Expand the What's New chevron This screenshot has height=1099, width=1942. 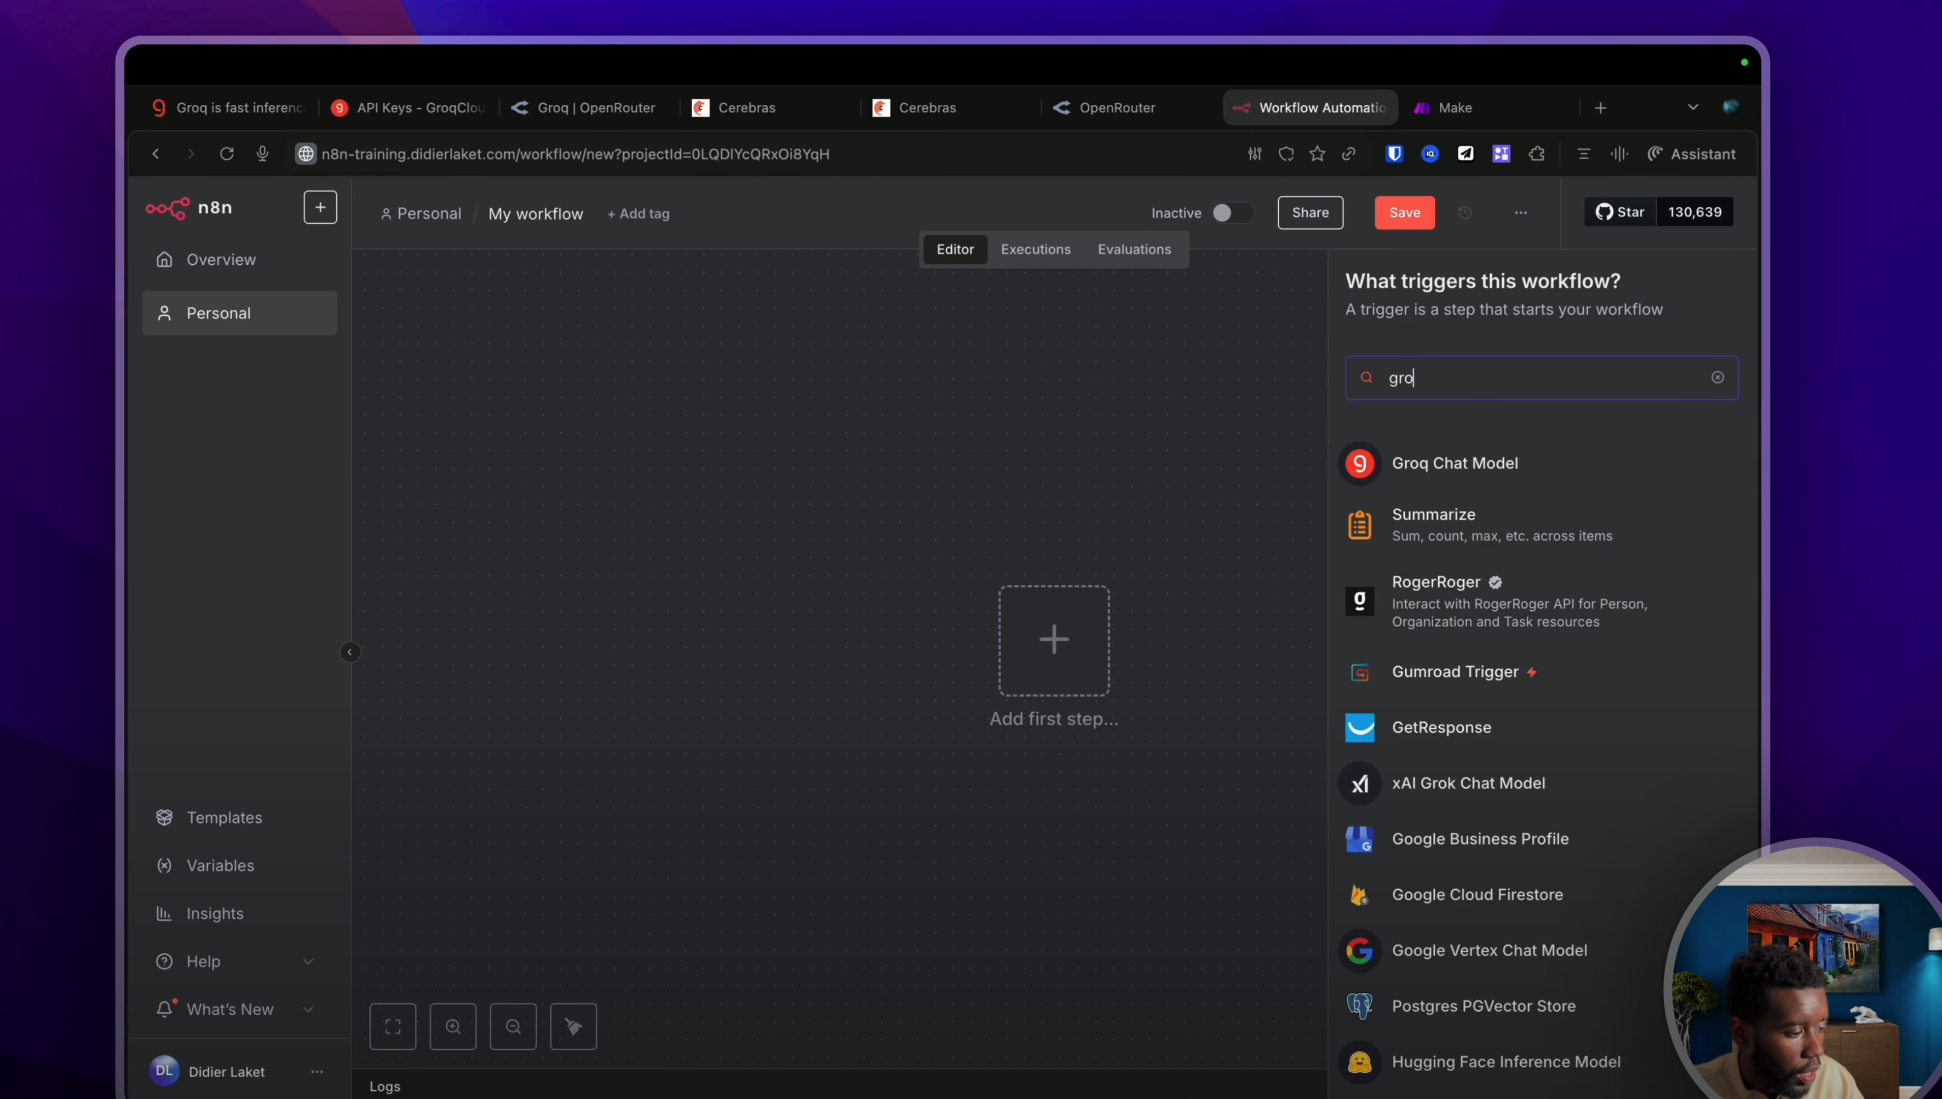point(308,1010)
